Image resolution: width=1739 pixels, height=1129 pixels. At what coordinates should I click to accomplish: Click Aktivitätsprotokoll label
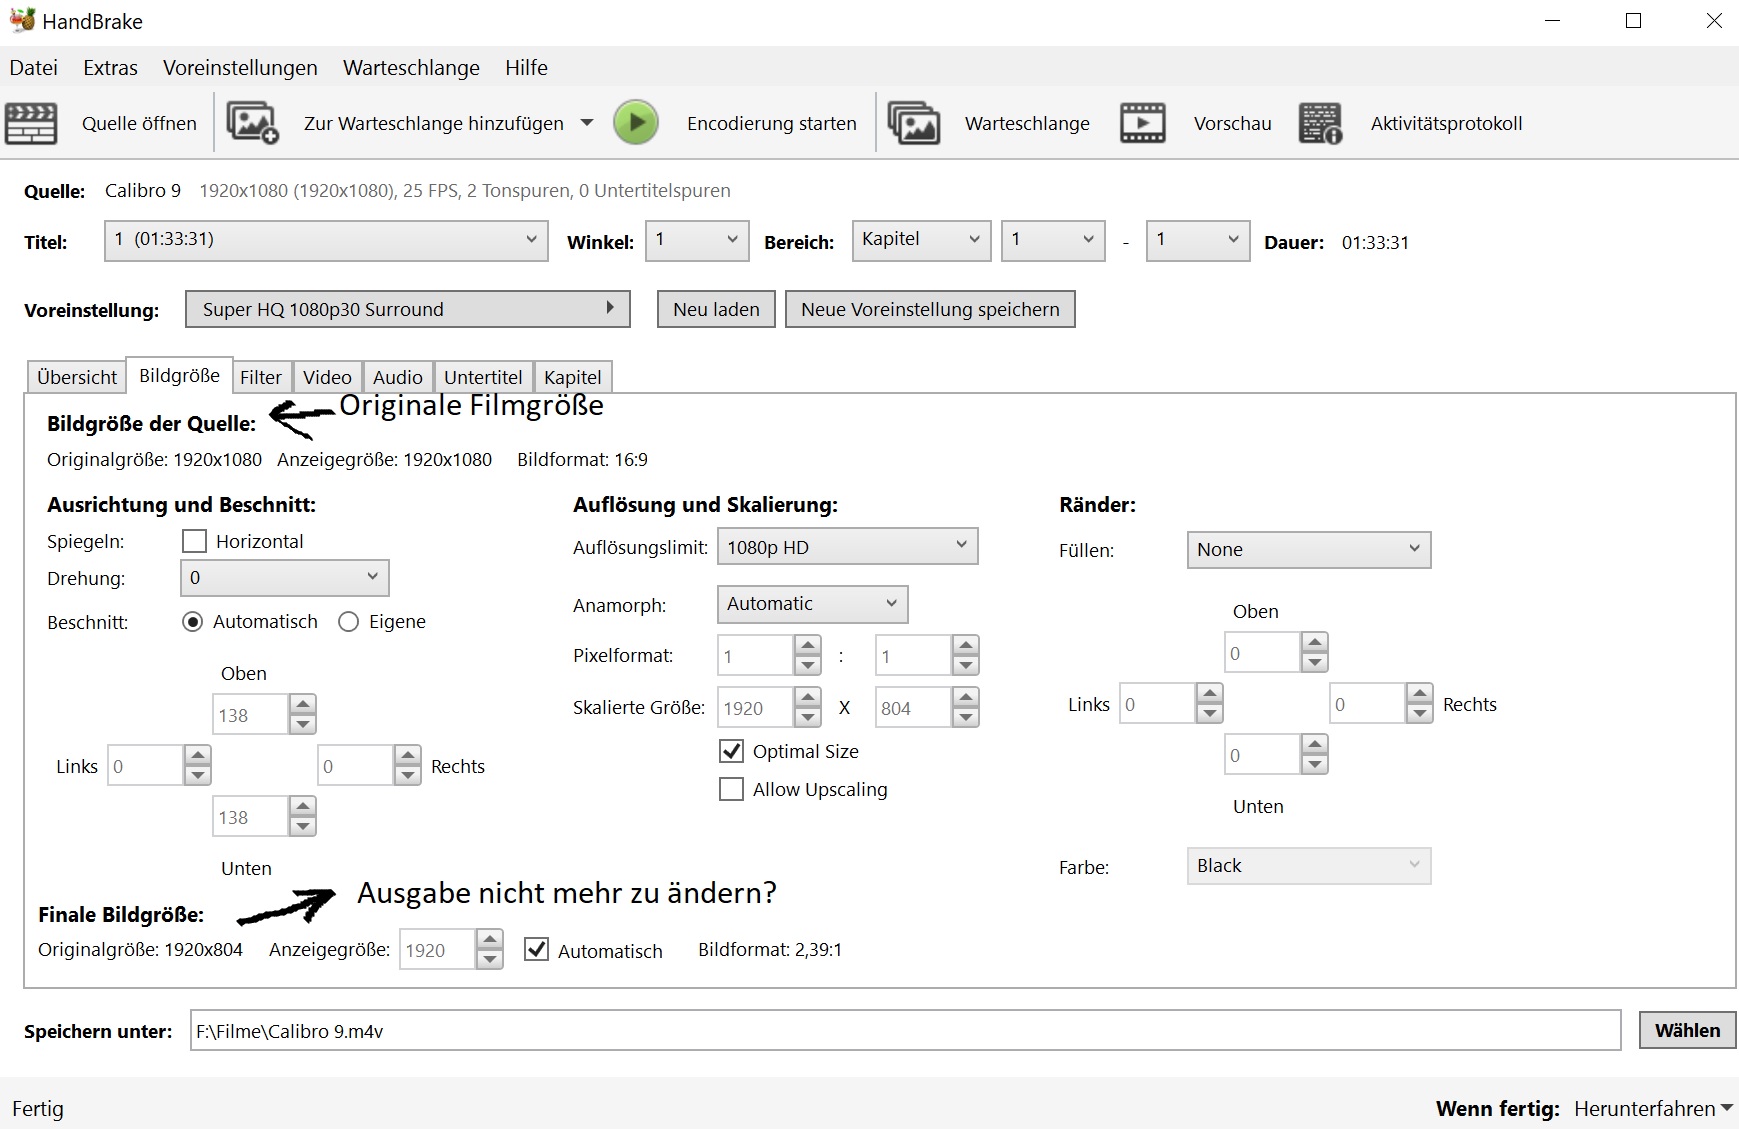coord(1446,123)
